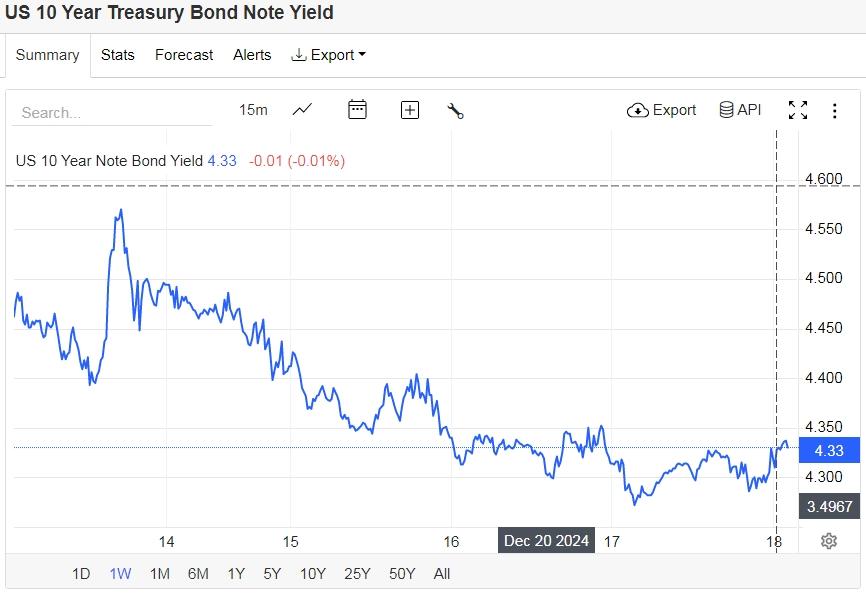The image size is (866, 595).
Task: Click the add comparison plus icon
Action: click(409, 110)
